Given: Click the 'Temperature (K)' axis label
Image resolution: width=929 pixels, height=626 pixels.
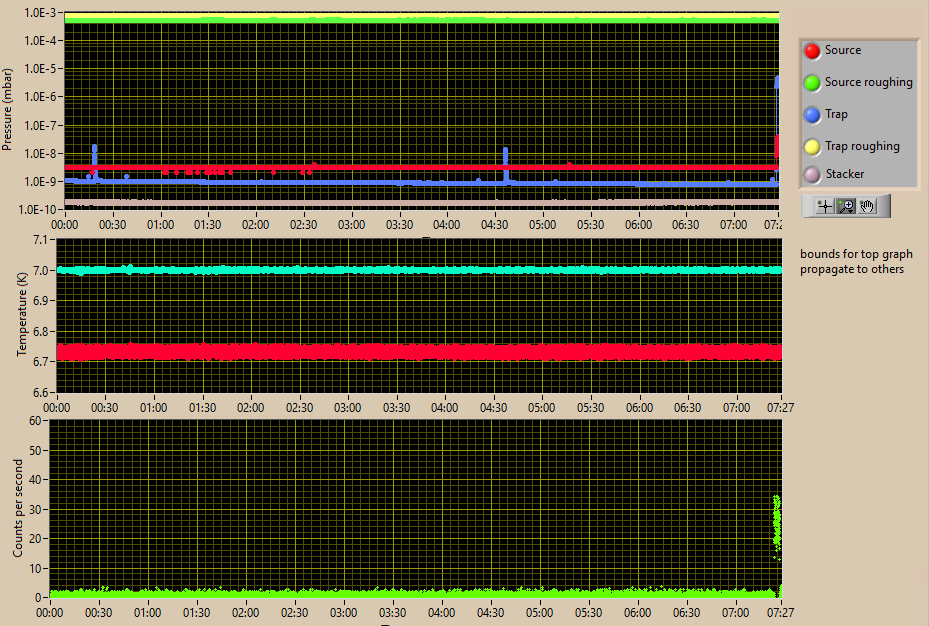Looking at the screenshot, I should [22, 314].
